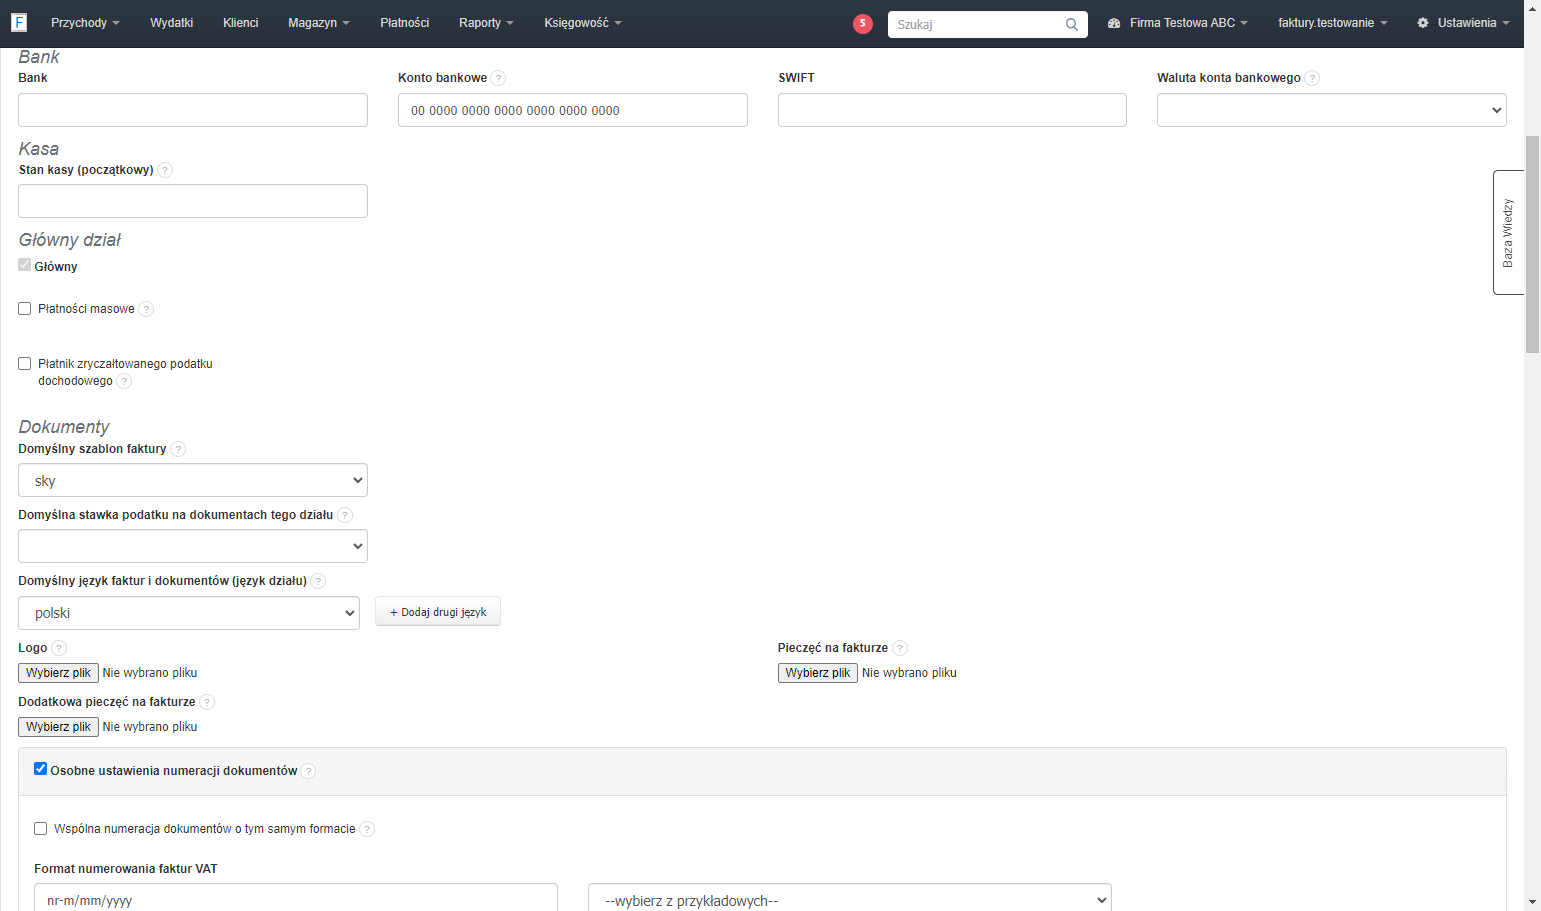This screenshot has height=911, width=1541.
Task: Open --wybierz z przykładowych-- dropdown
Action: click(850, 900)
